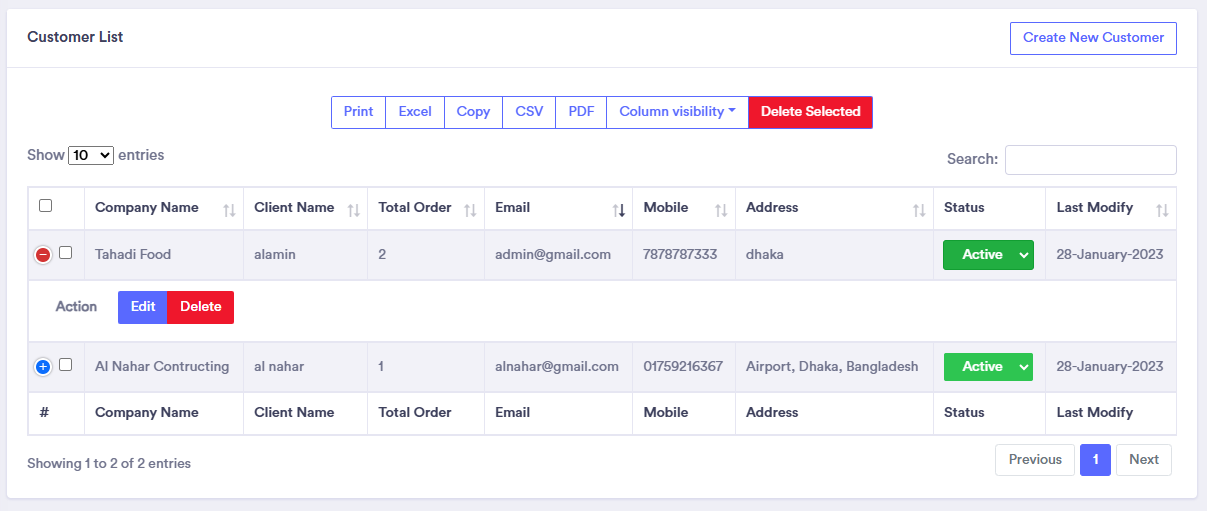This screenshot has height=511, width=1207.
Task: Check the Tahadi Food row checkbox
Action: (x=66, y=253)
